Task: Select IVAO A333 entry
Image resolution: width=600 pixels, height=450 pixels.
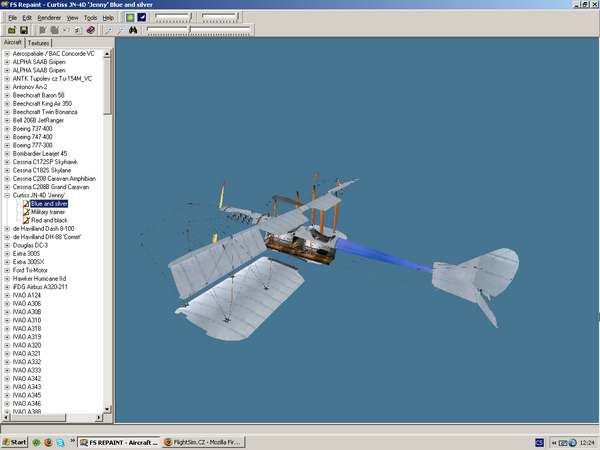Action: click(26, 370)
